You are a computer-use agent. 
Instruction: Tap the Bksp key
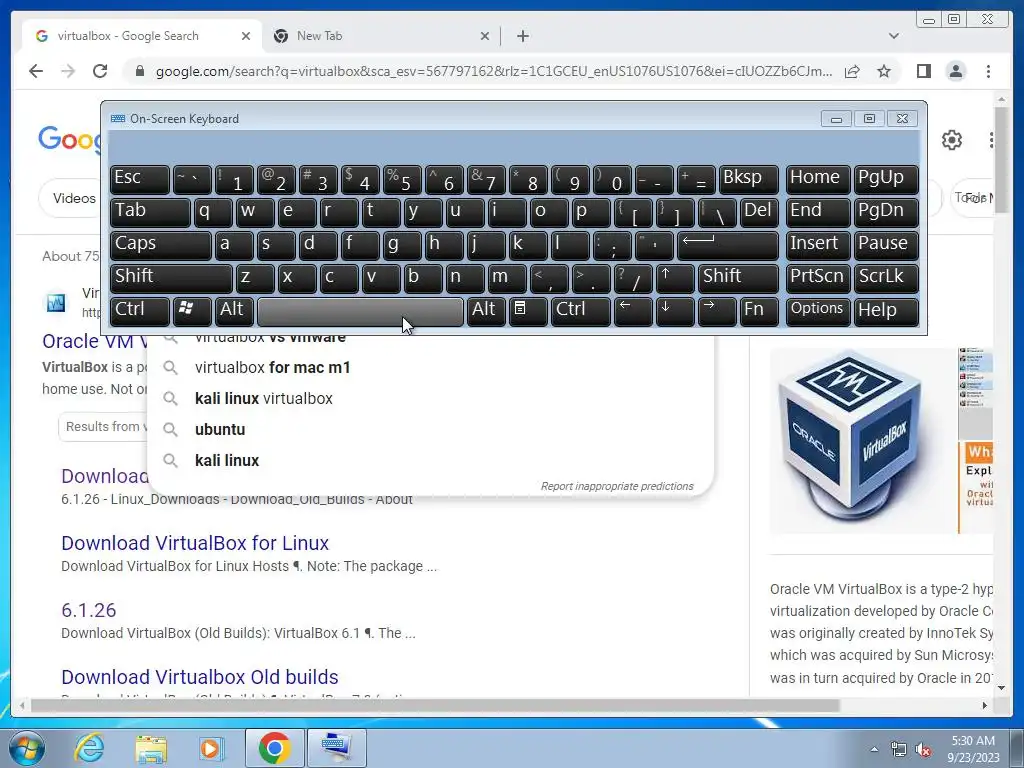coord(748,180)
